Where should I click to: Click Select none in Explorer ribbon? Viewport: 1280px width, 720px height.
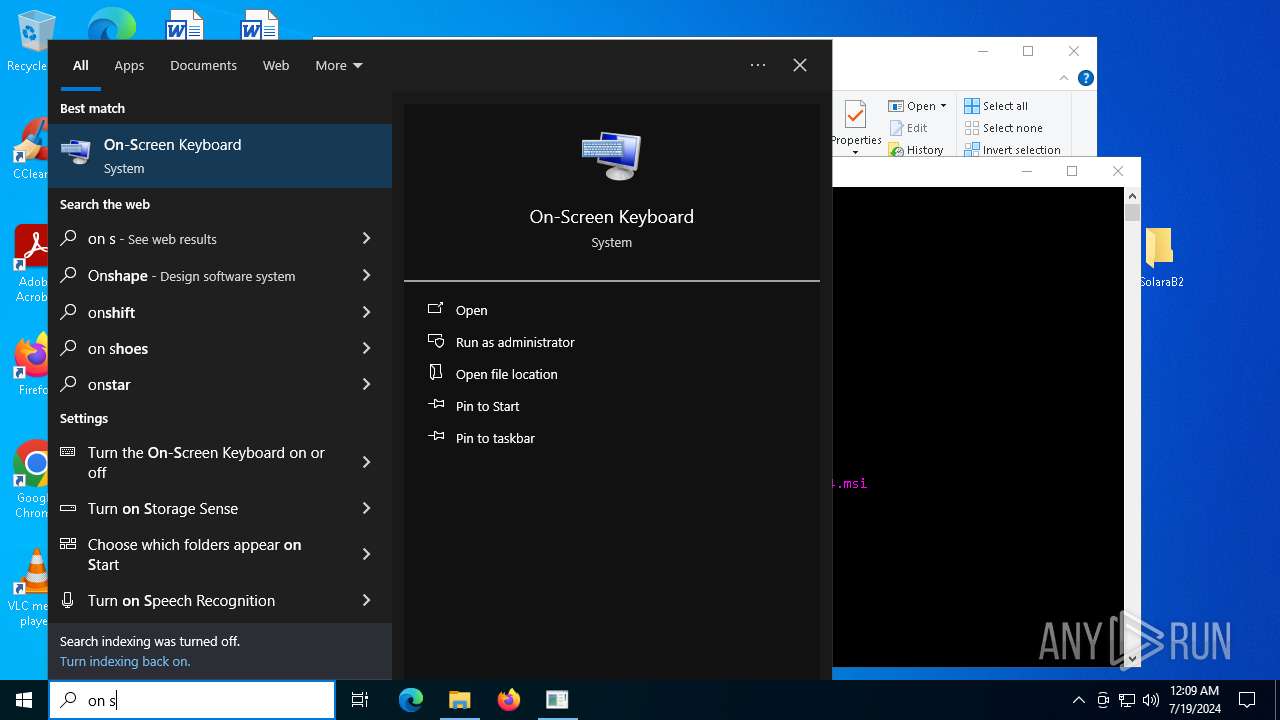tap(1004, 128)
